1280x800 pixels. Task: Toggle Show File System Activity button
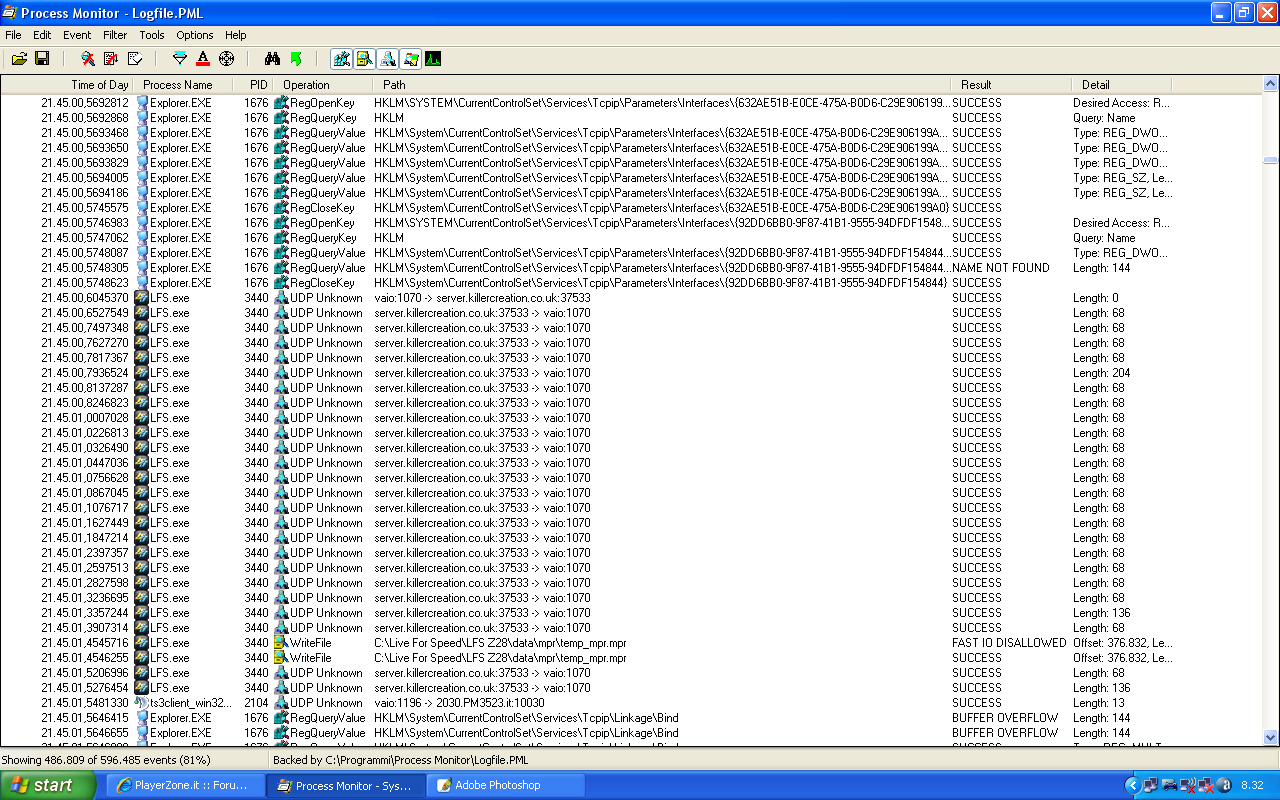[x=364, y=59]
